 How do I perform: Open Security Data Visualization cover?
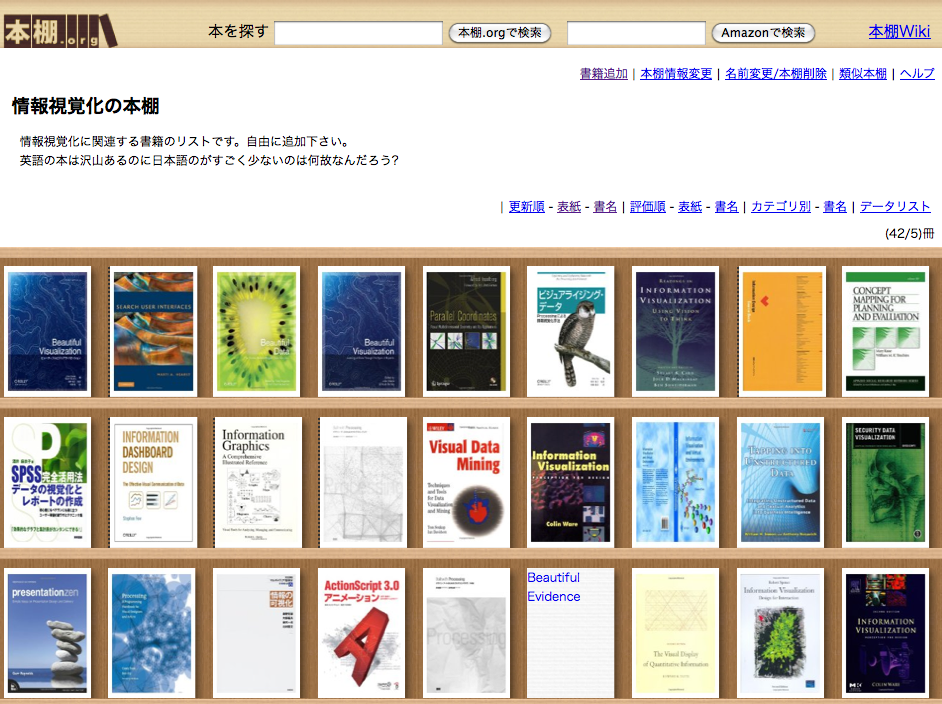[886, 482]
